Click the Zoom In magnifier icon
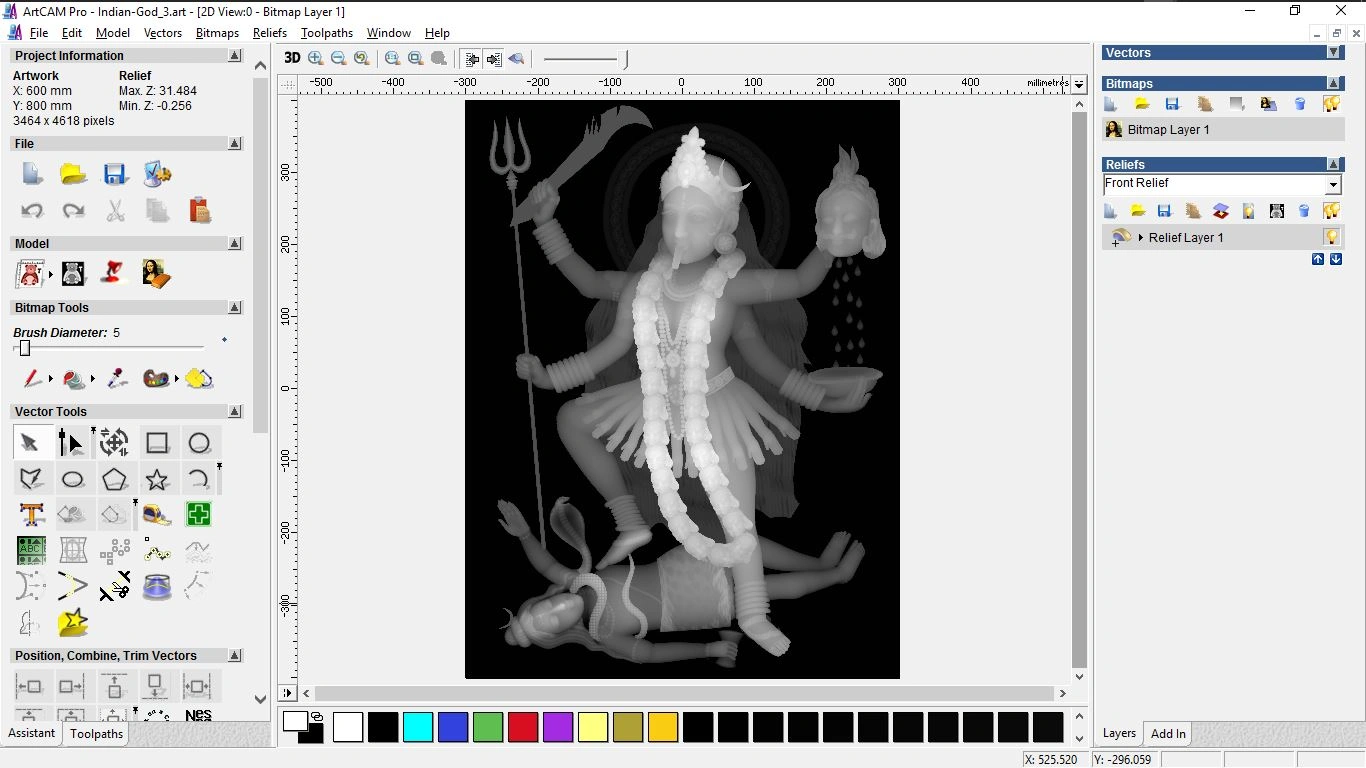 click(x=315, y=58)
